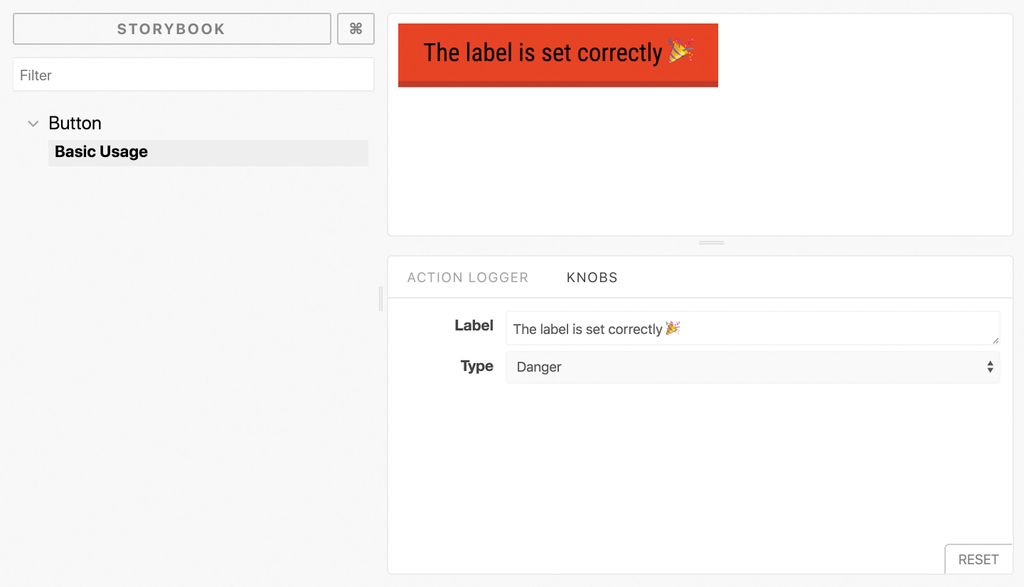Click the vertical sidebar resize handle
The width and height of the screenshot is (1024, 587).
tap(381, 297)
